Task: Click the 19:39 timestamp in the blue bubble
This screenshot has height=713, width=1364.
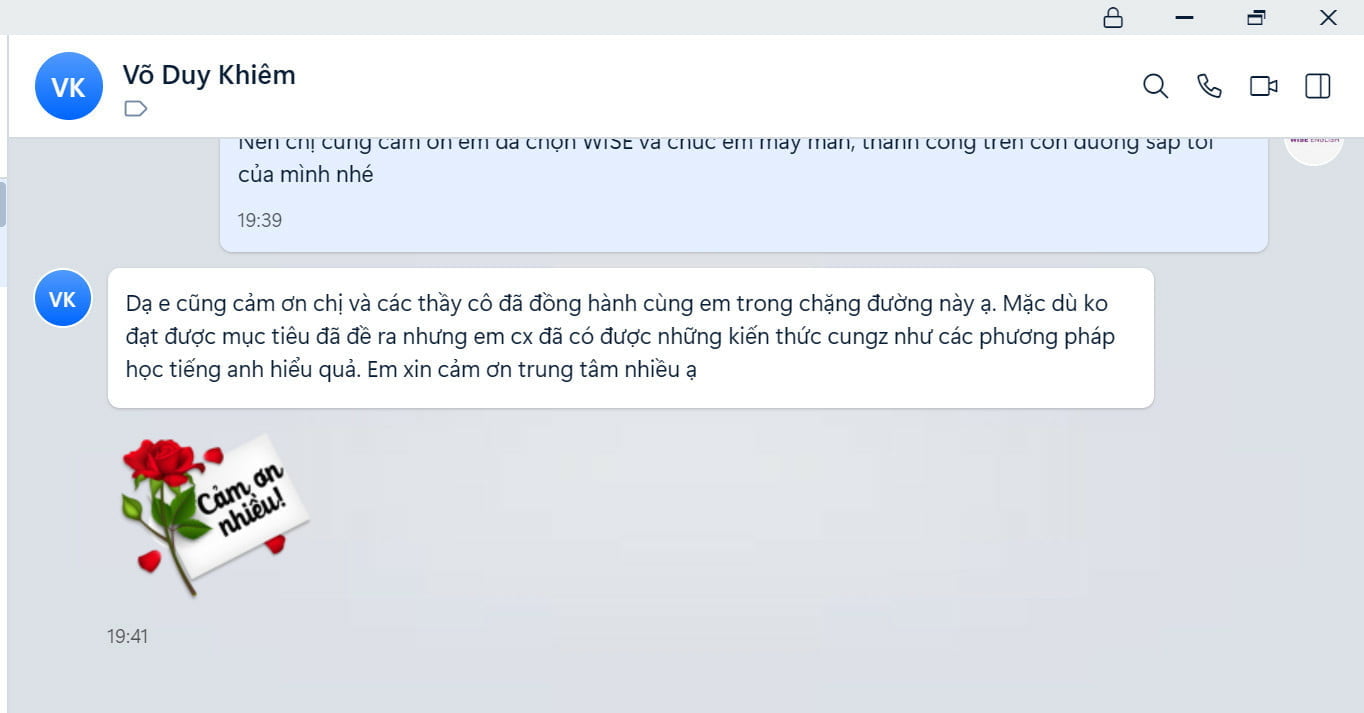Action: (x=259, y=220)
